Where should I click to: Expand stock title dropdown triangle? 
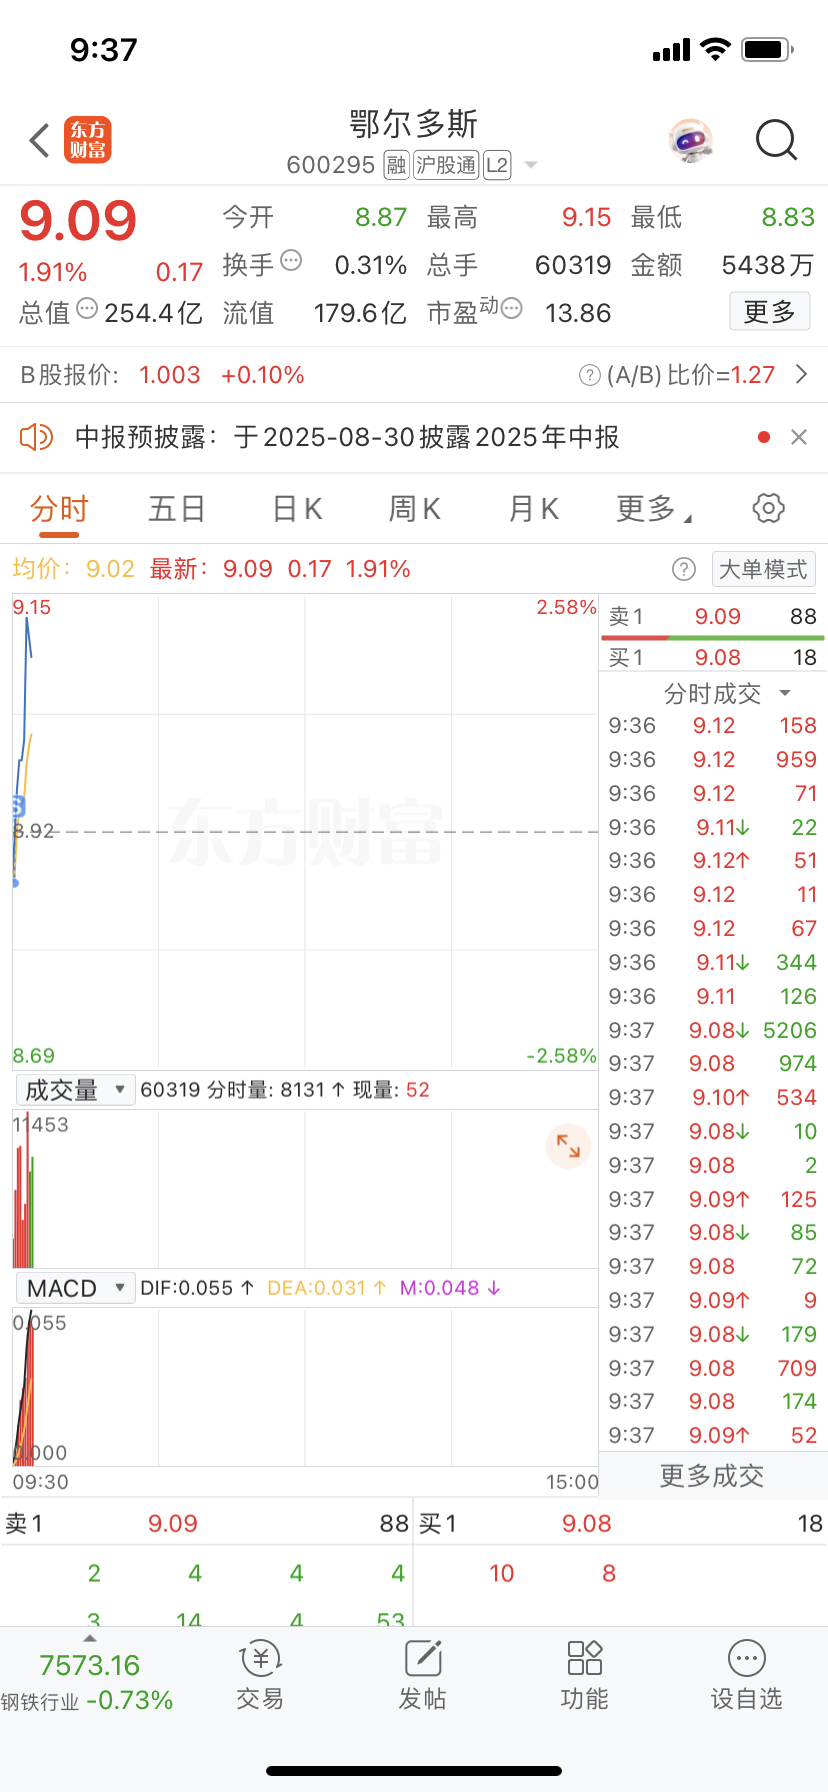click(531, 165)
